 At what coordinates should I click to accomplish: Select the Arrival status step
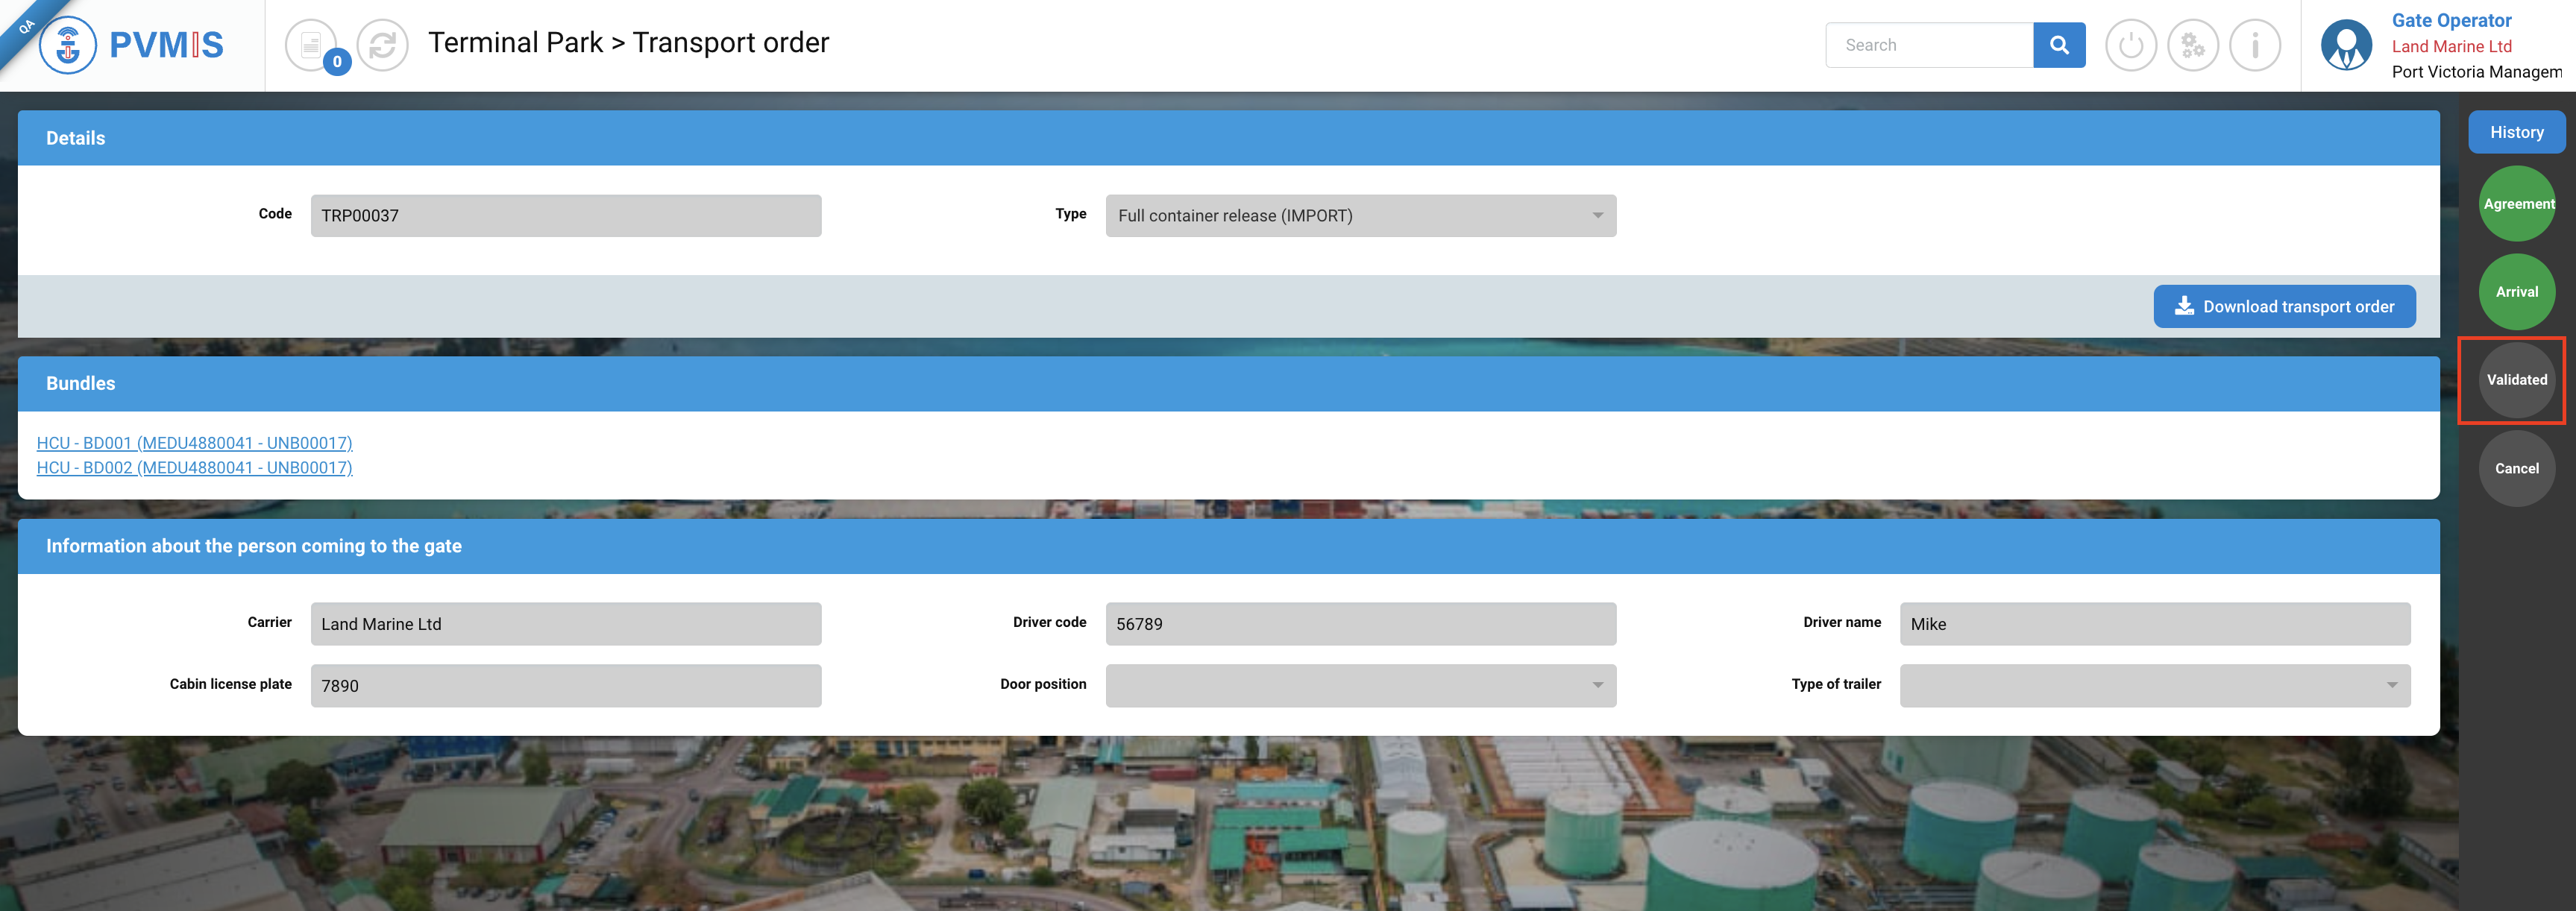pos(2516,292)
